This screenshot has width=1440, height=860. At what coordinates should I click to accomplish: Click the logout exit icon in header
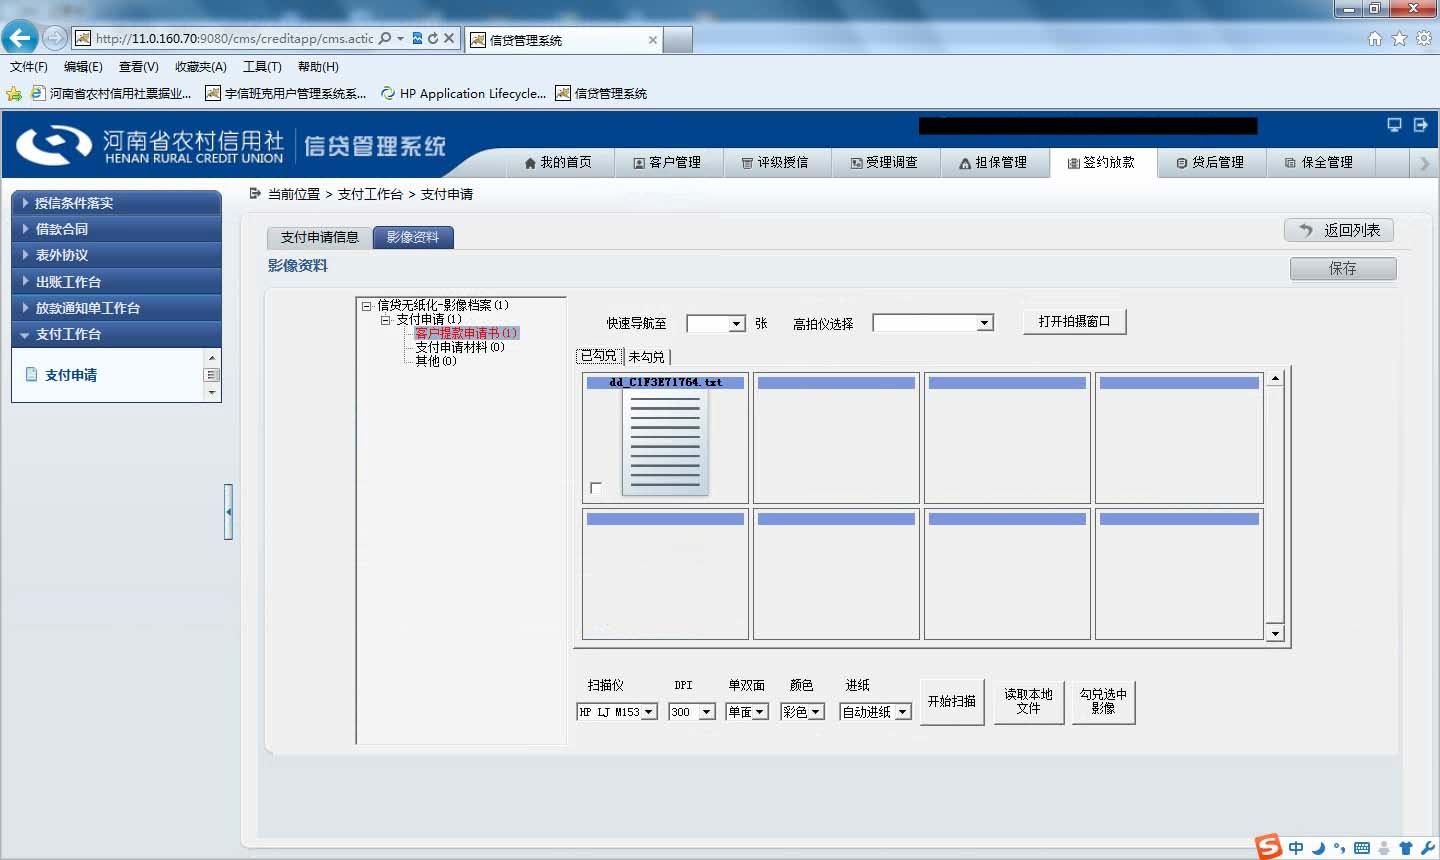click(x=1420, y=125)
